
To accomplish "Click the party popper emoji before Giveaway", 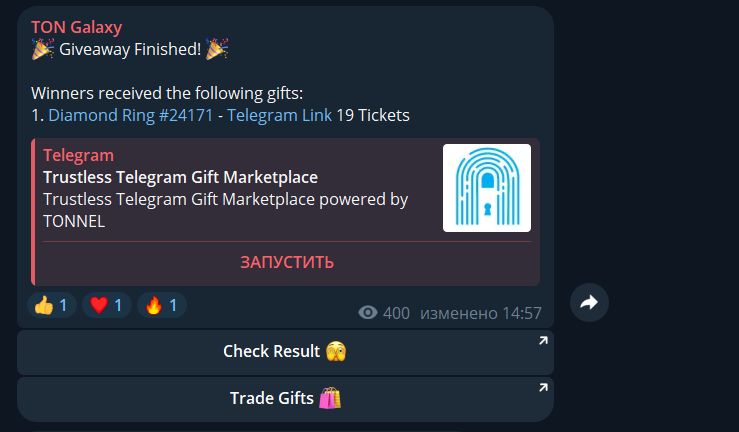I will coord(42,49).
